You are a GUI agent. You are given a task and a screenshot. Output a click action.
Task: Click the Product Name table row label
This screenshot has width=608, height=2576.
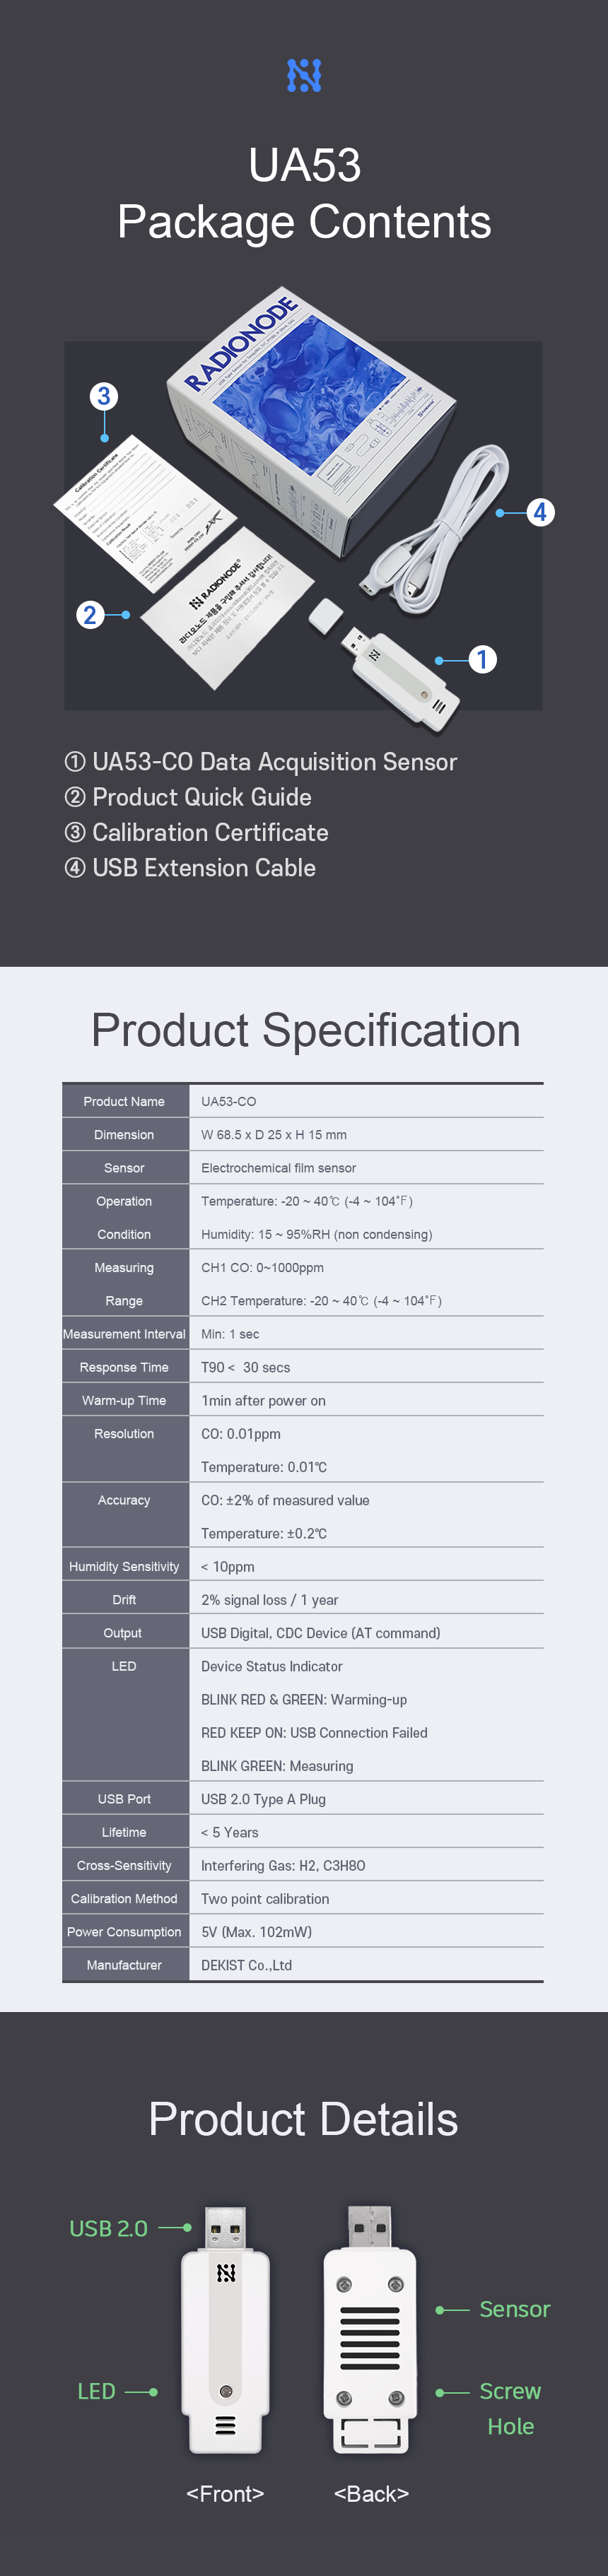[124, 1101]
